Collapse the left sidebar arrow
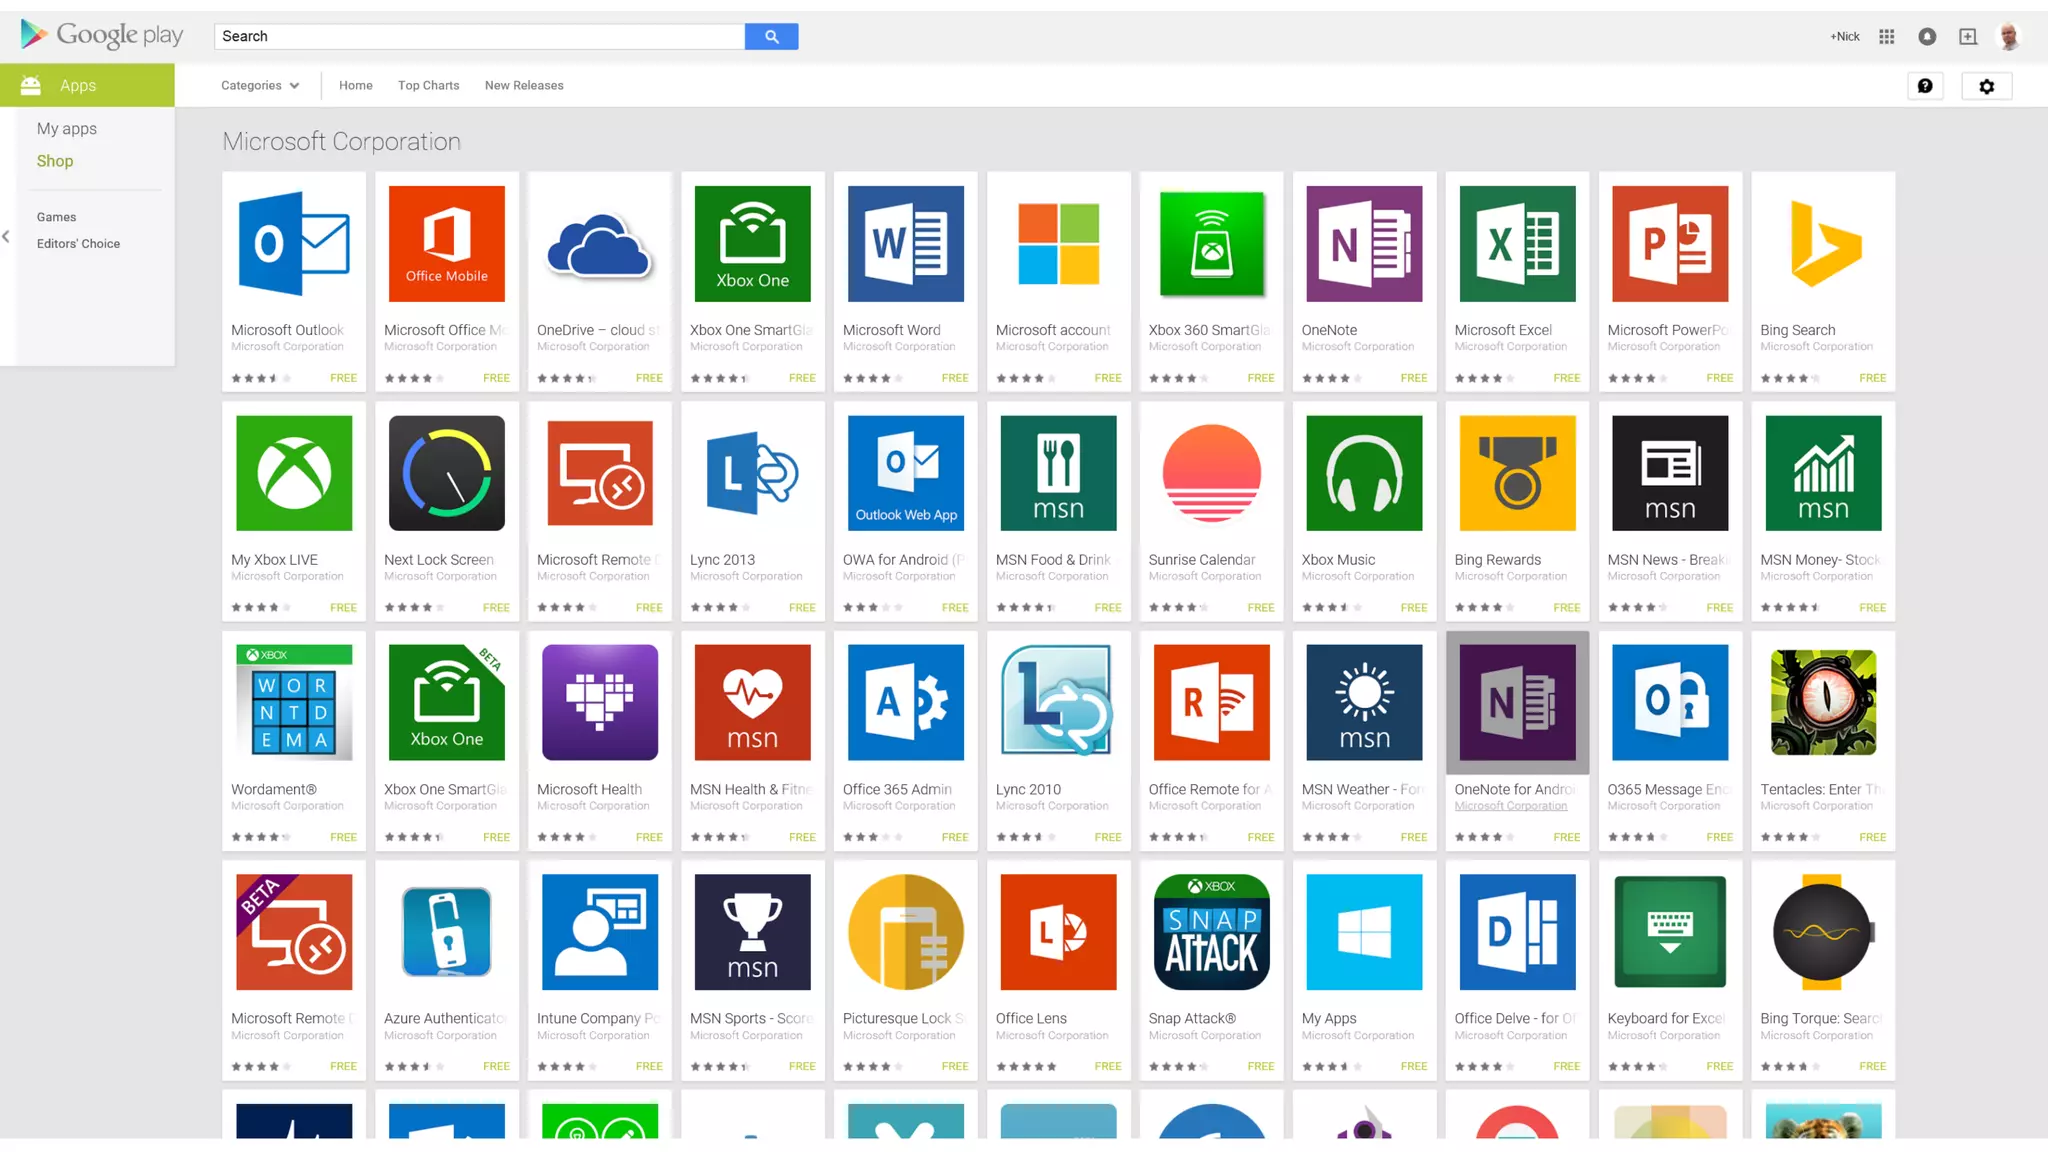The width and height of the screenshot is (2048, 1152). coord(6,237)
